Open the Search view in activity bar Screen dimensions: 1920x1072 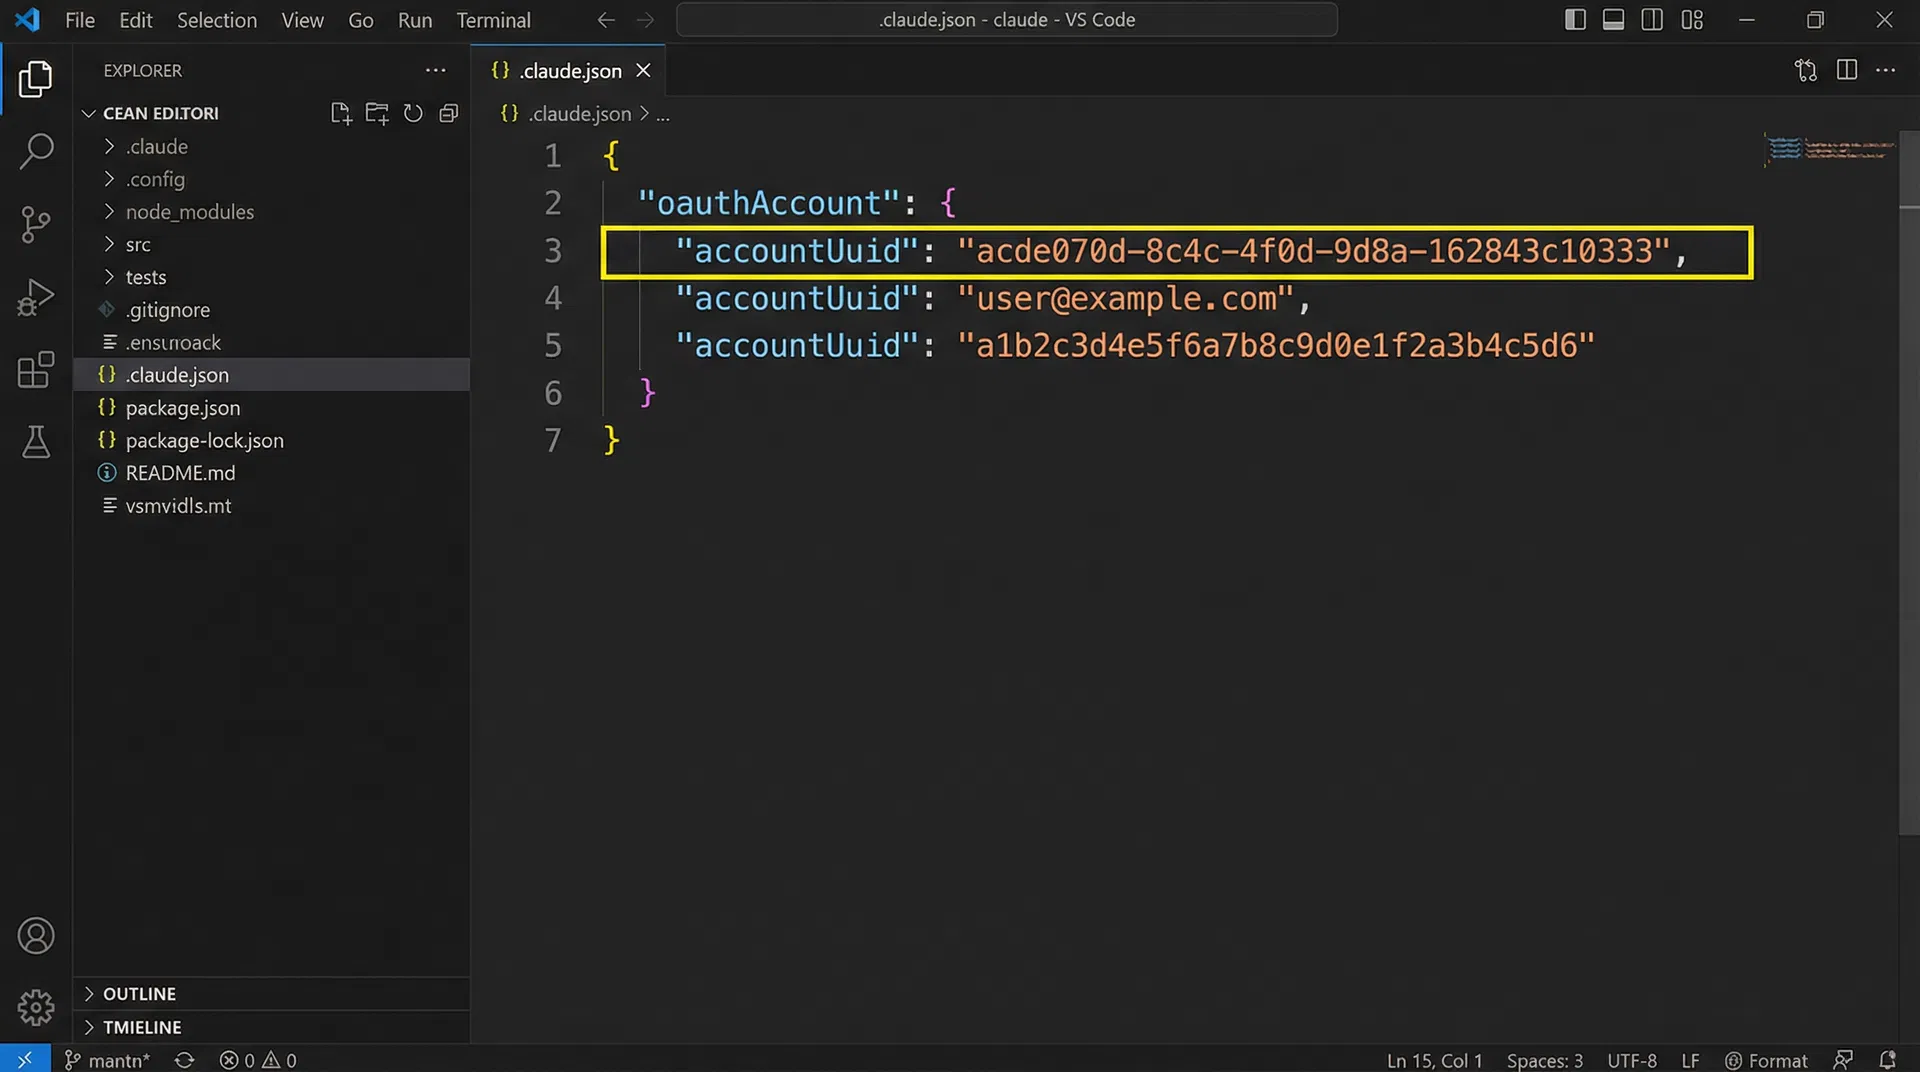pyautogui.click(x=36, y=152)
